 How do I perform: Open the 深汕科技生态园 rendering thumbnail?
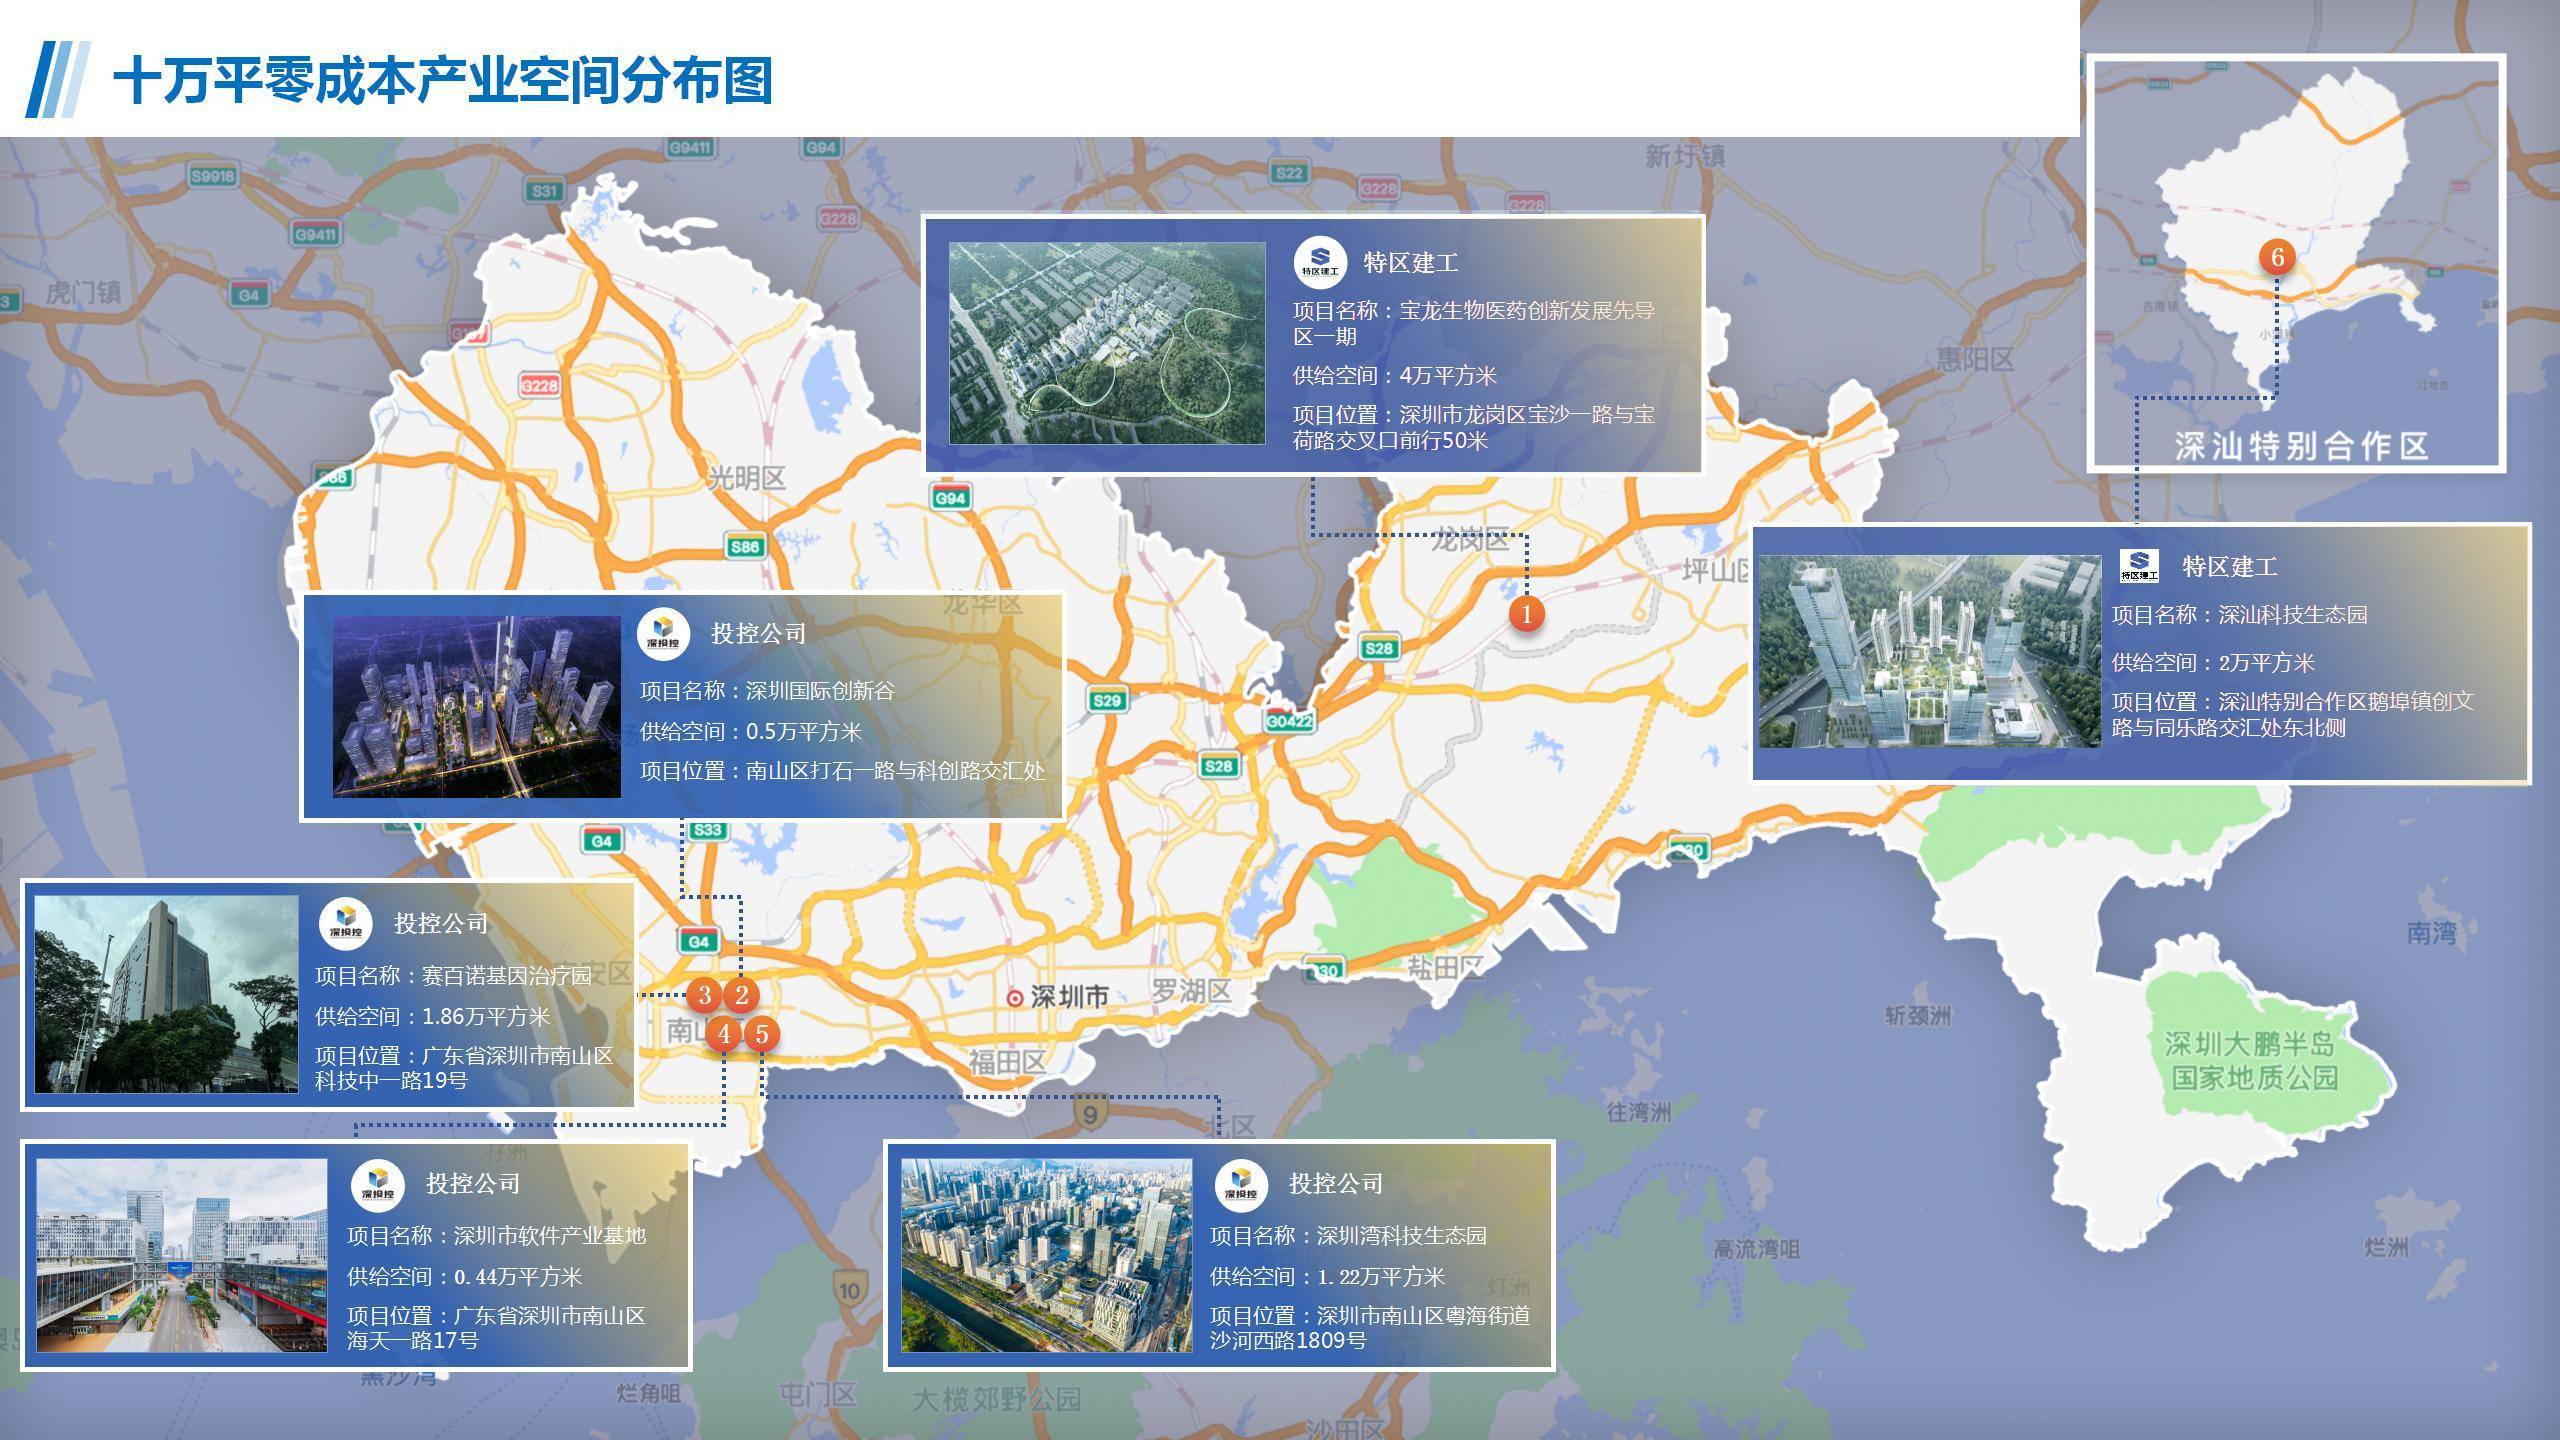pyautogui.click(x=1929, y=651)
